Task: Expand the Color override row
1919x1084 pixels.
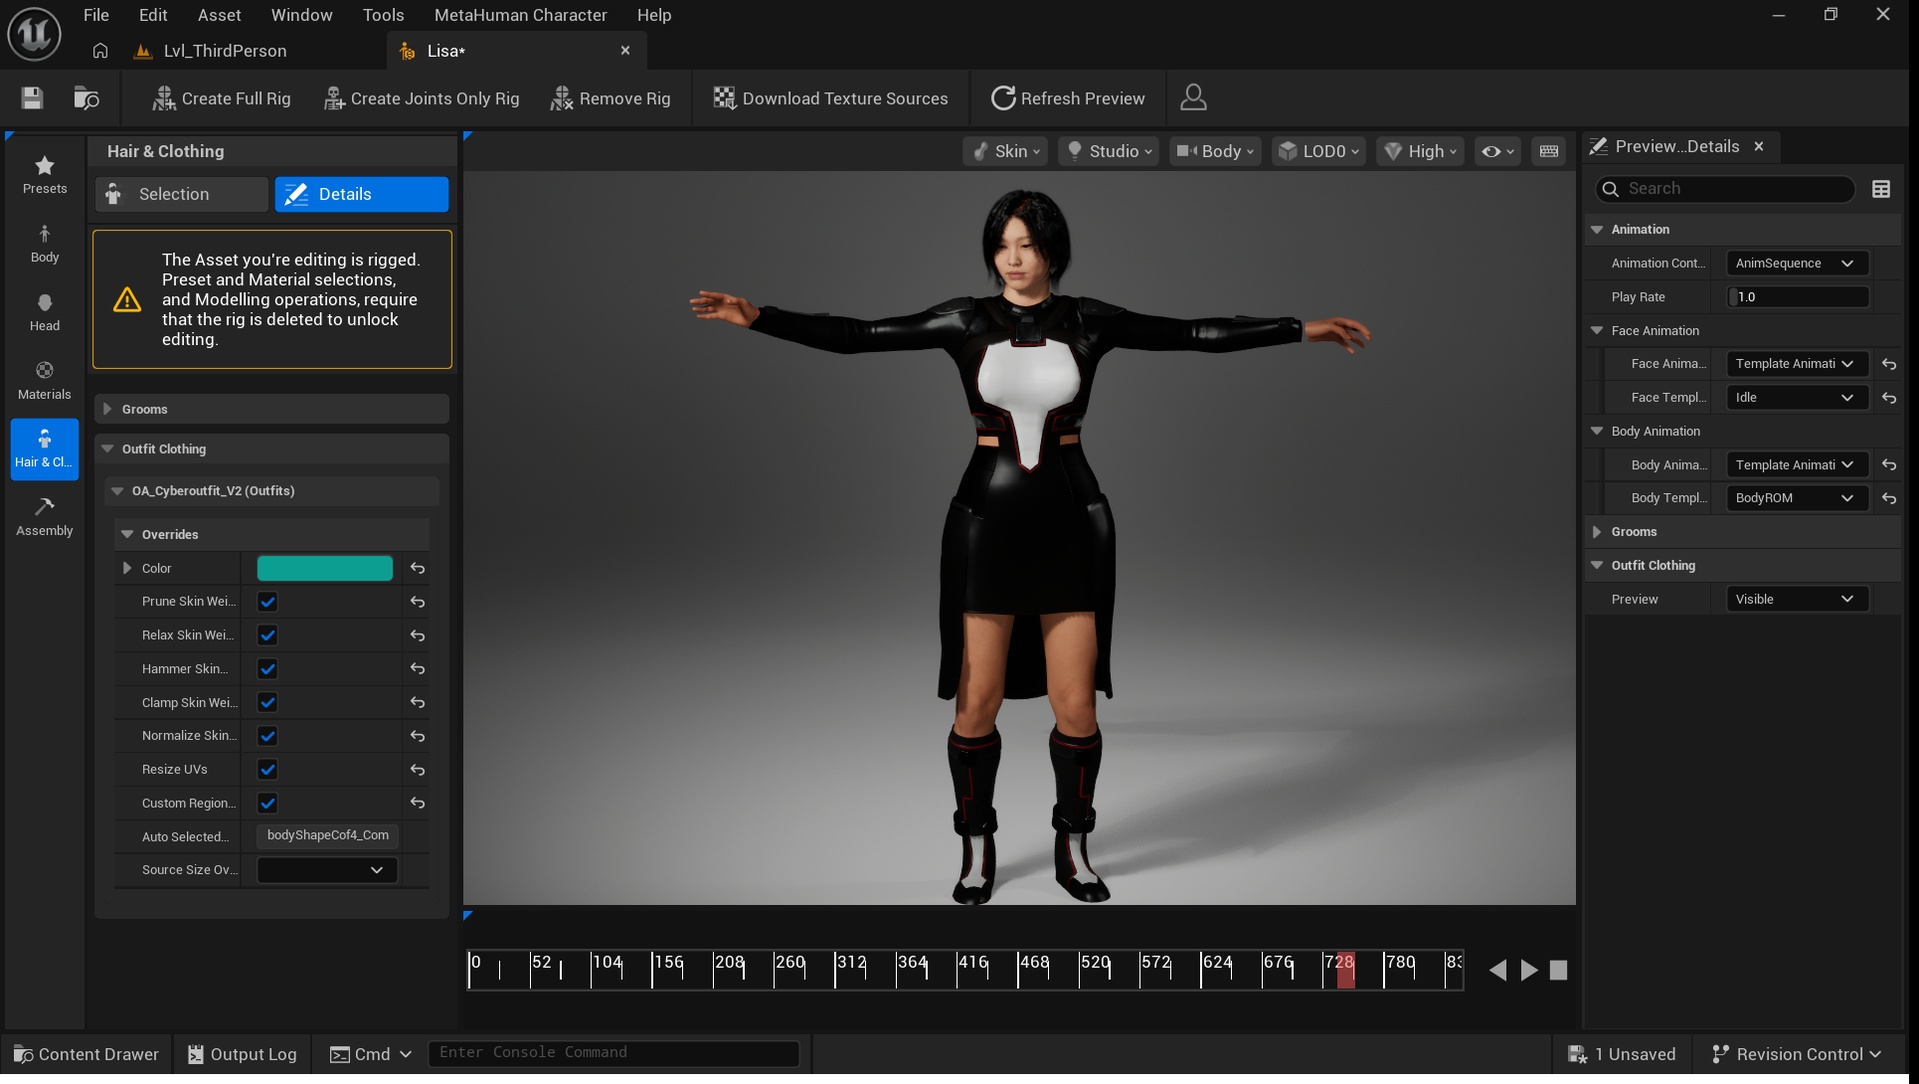Action: [127, 568]
